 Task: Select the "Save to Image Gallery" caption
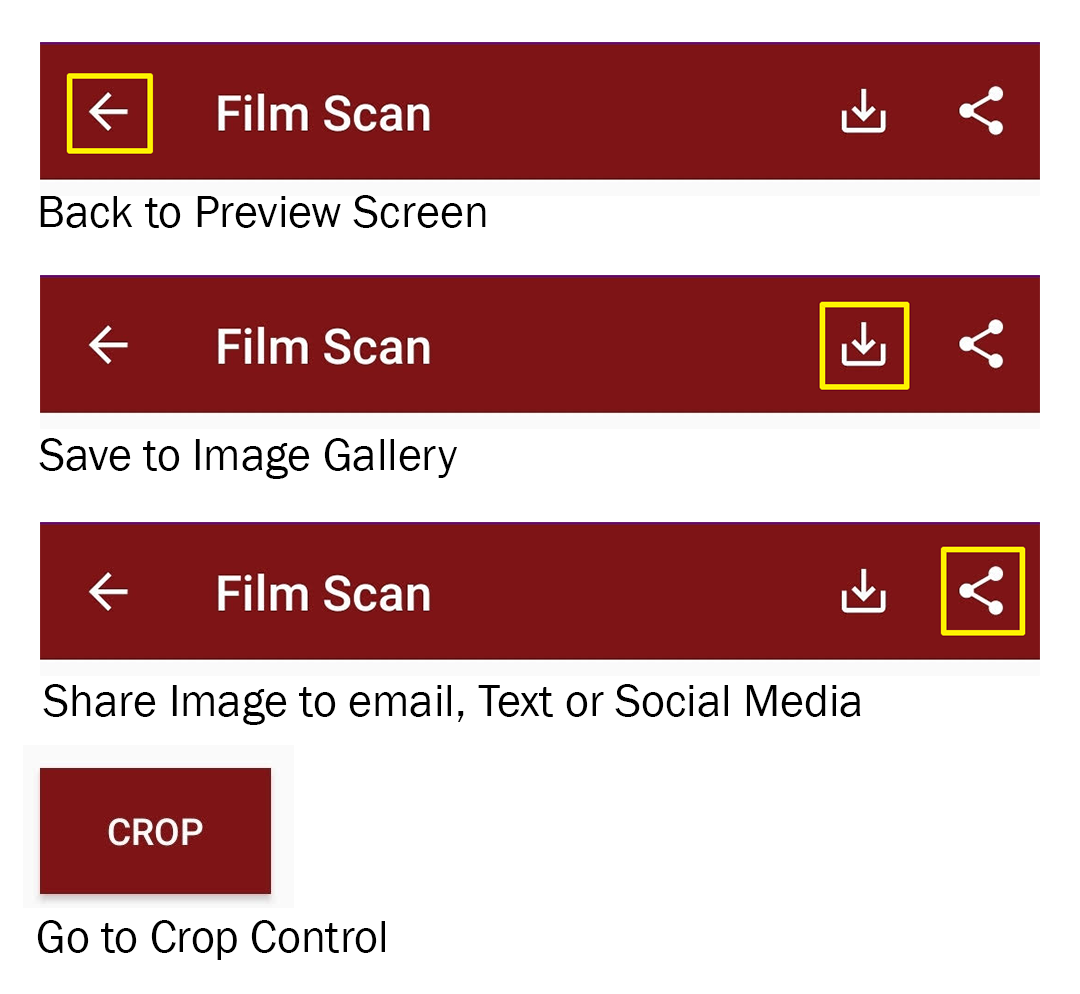point(247,456)
